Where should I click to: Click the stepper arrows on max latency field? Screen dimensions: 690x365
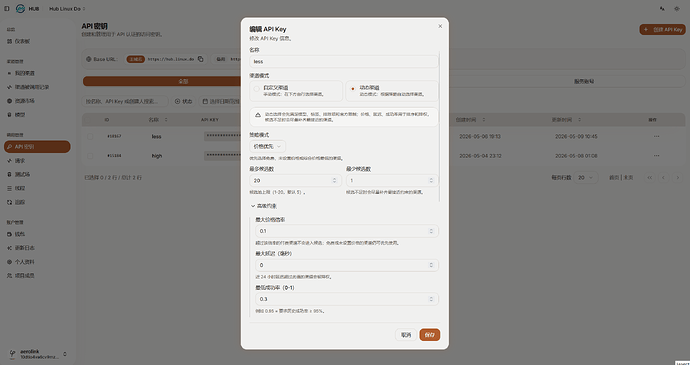[431, 265]
